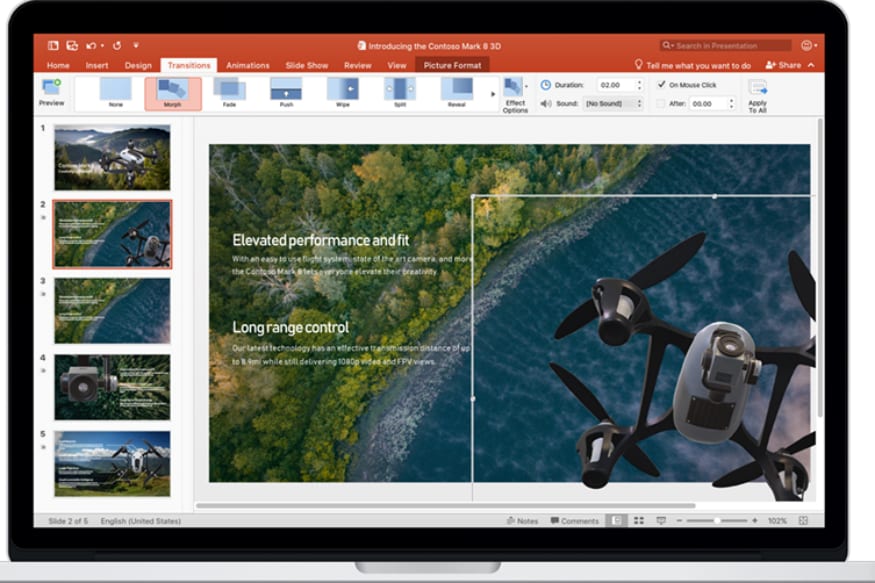Click the Sound speaker icon
Image resolution: width=875 pixels, height=583 pixels.
(546, 104)
